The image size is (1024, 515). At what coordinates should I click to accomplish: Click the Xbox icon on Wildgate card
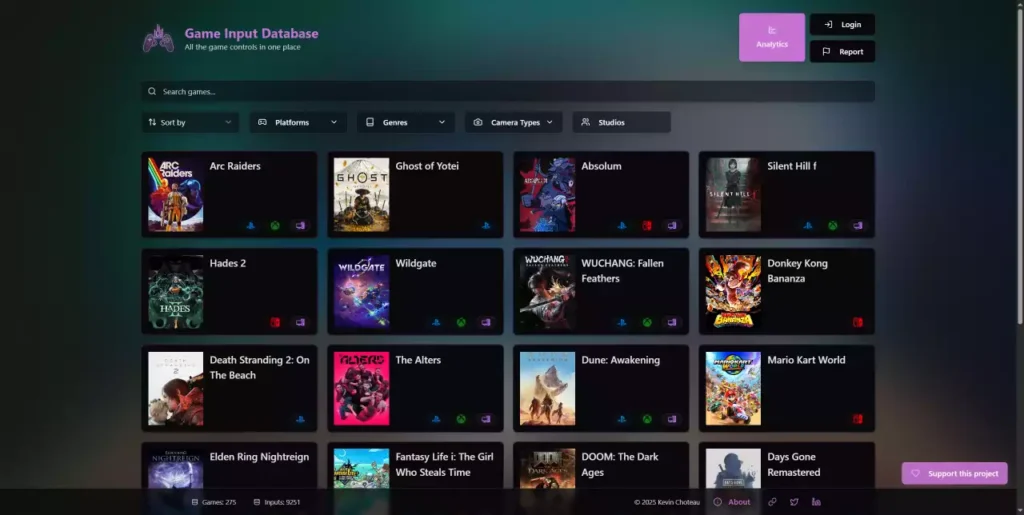coord(461,322)
